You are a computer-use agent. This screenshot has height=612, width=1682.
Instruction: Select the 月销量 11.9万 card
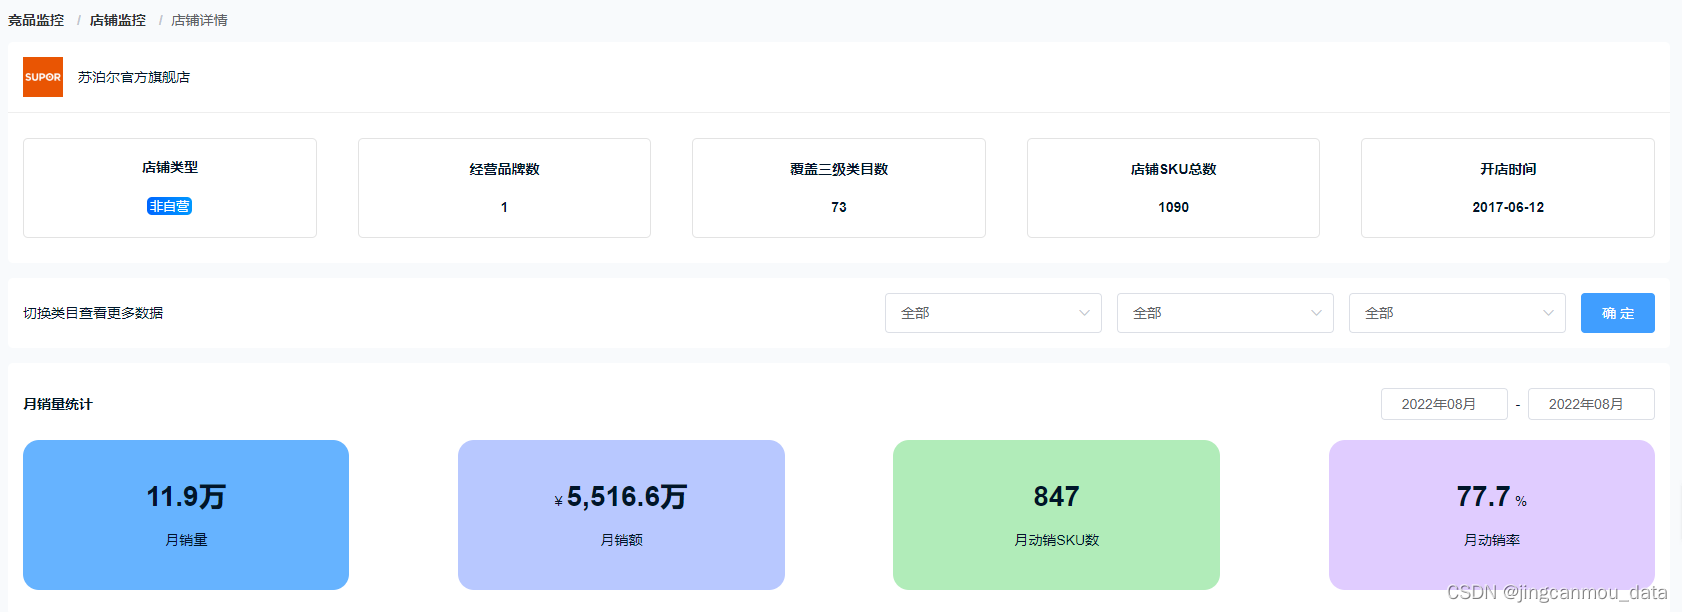[x=186, y=515]
